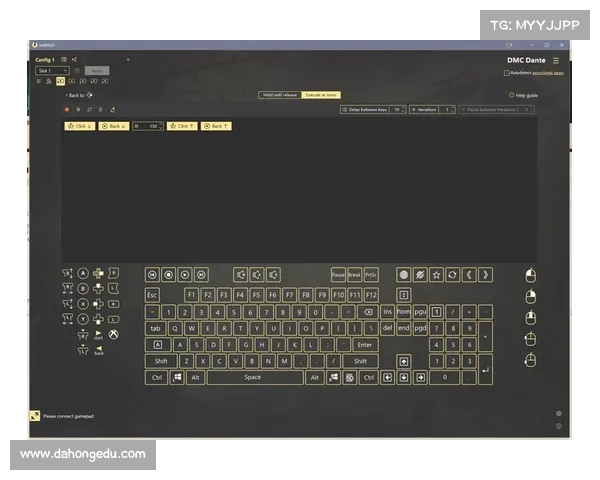Open the Slot 1 dropdown

pos(52,71)
